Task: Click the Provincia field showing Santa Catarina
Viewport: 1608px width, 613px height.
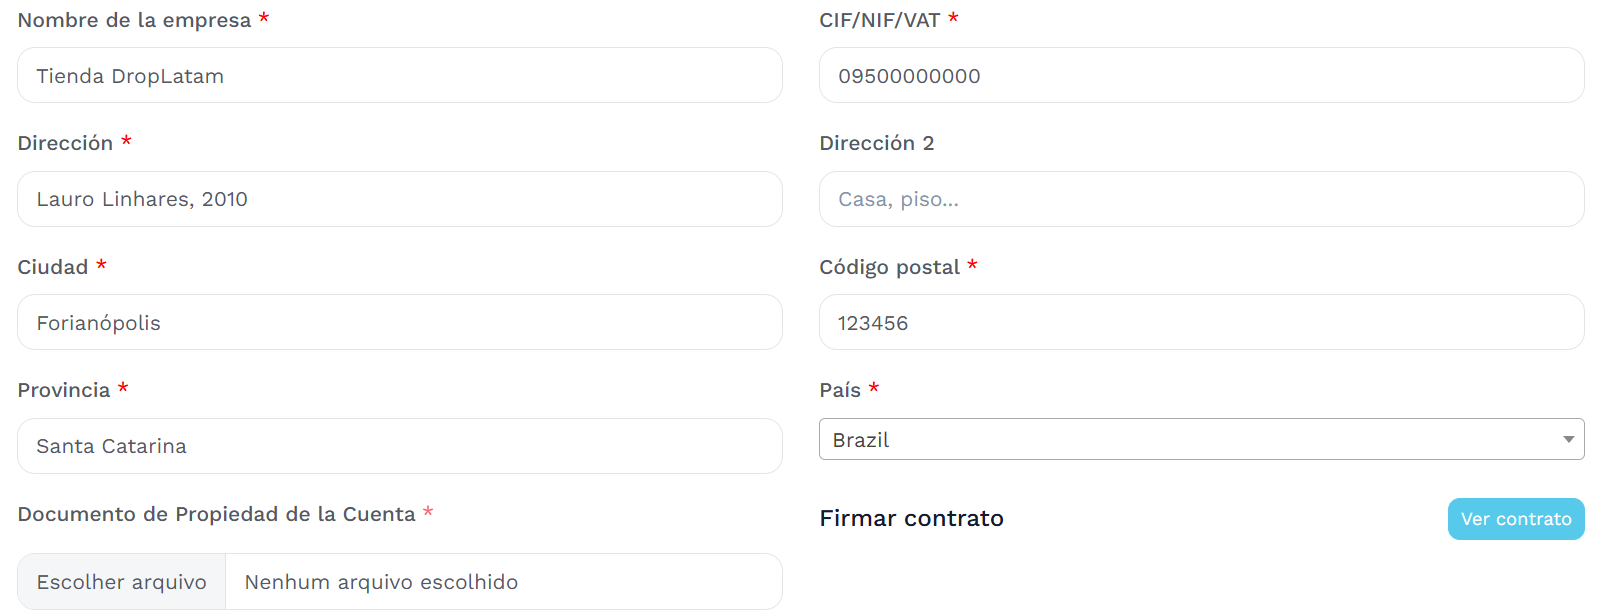Action: tap(399, 446)
